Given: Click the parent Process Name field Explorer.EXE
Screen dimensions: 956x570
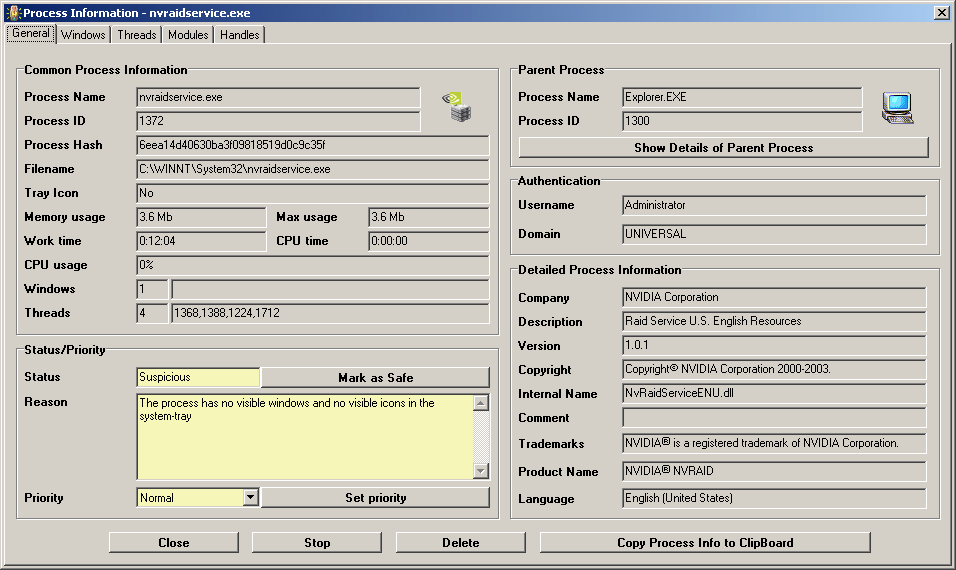Looking at the screenshot, I should point(742,97).
